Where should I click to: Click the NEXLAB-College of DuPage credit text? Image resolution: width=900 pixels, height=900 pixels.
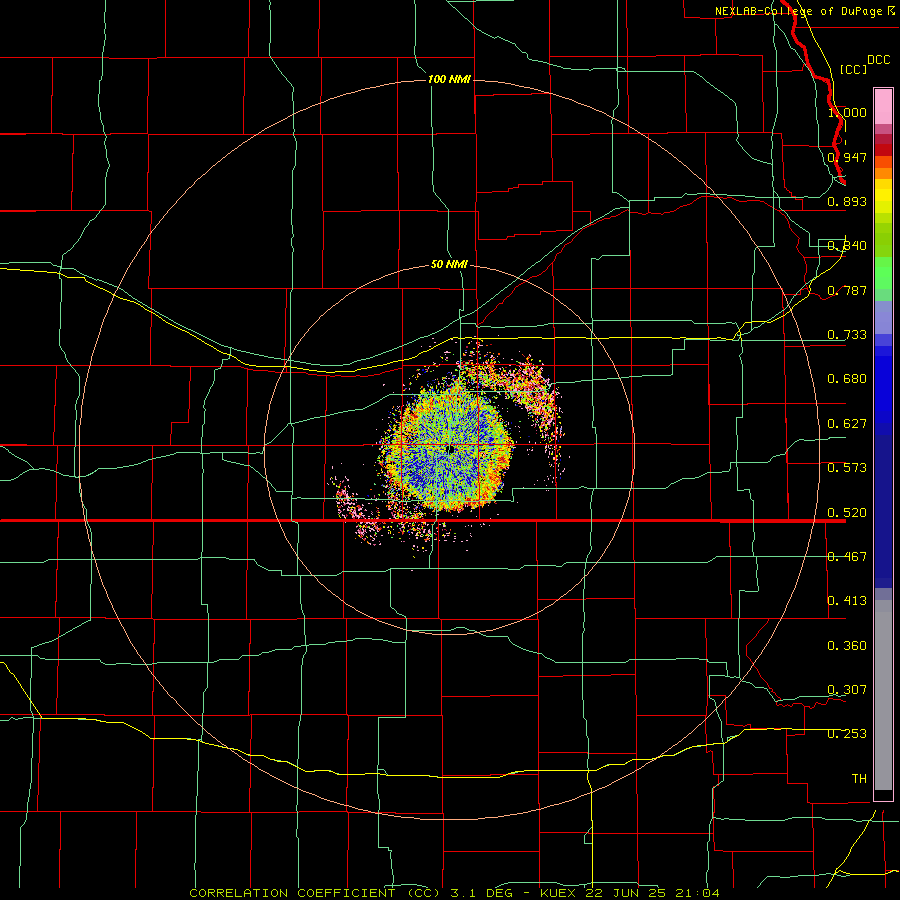798,11
